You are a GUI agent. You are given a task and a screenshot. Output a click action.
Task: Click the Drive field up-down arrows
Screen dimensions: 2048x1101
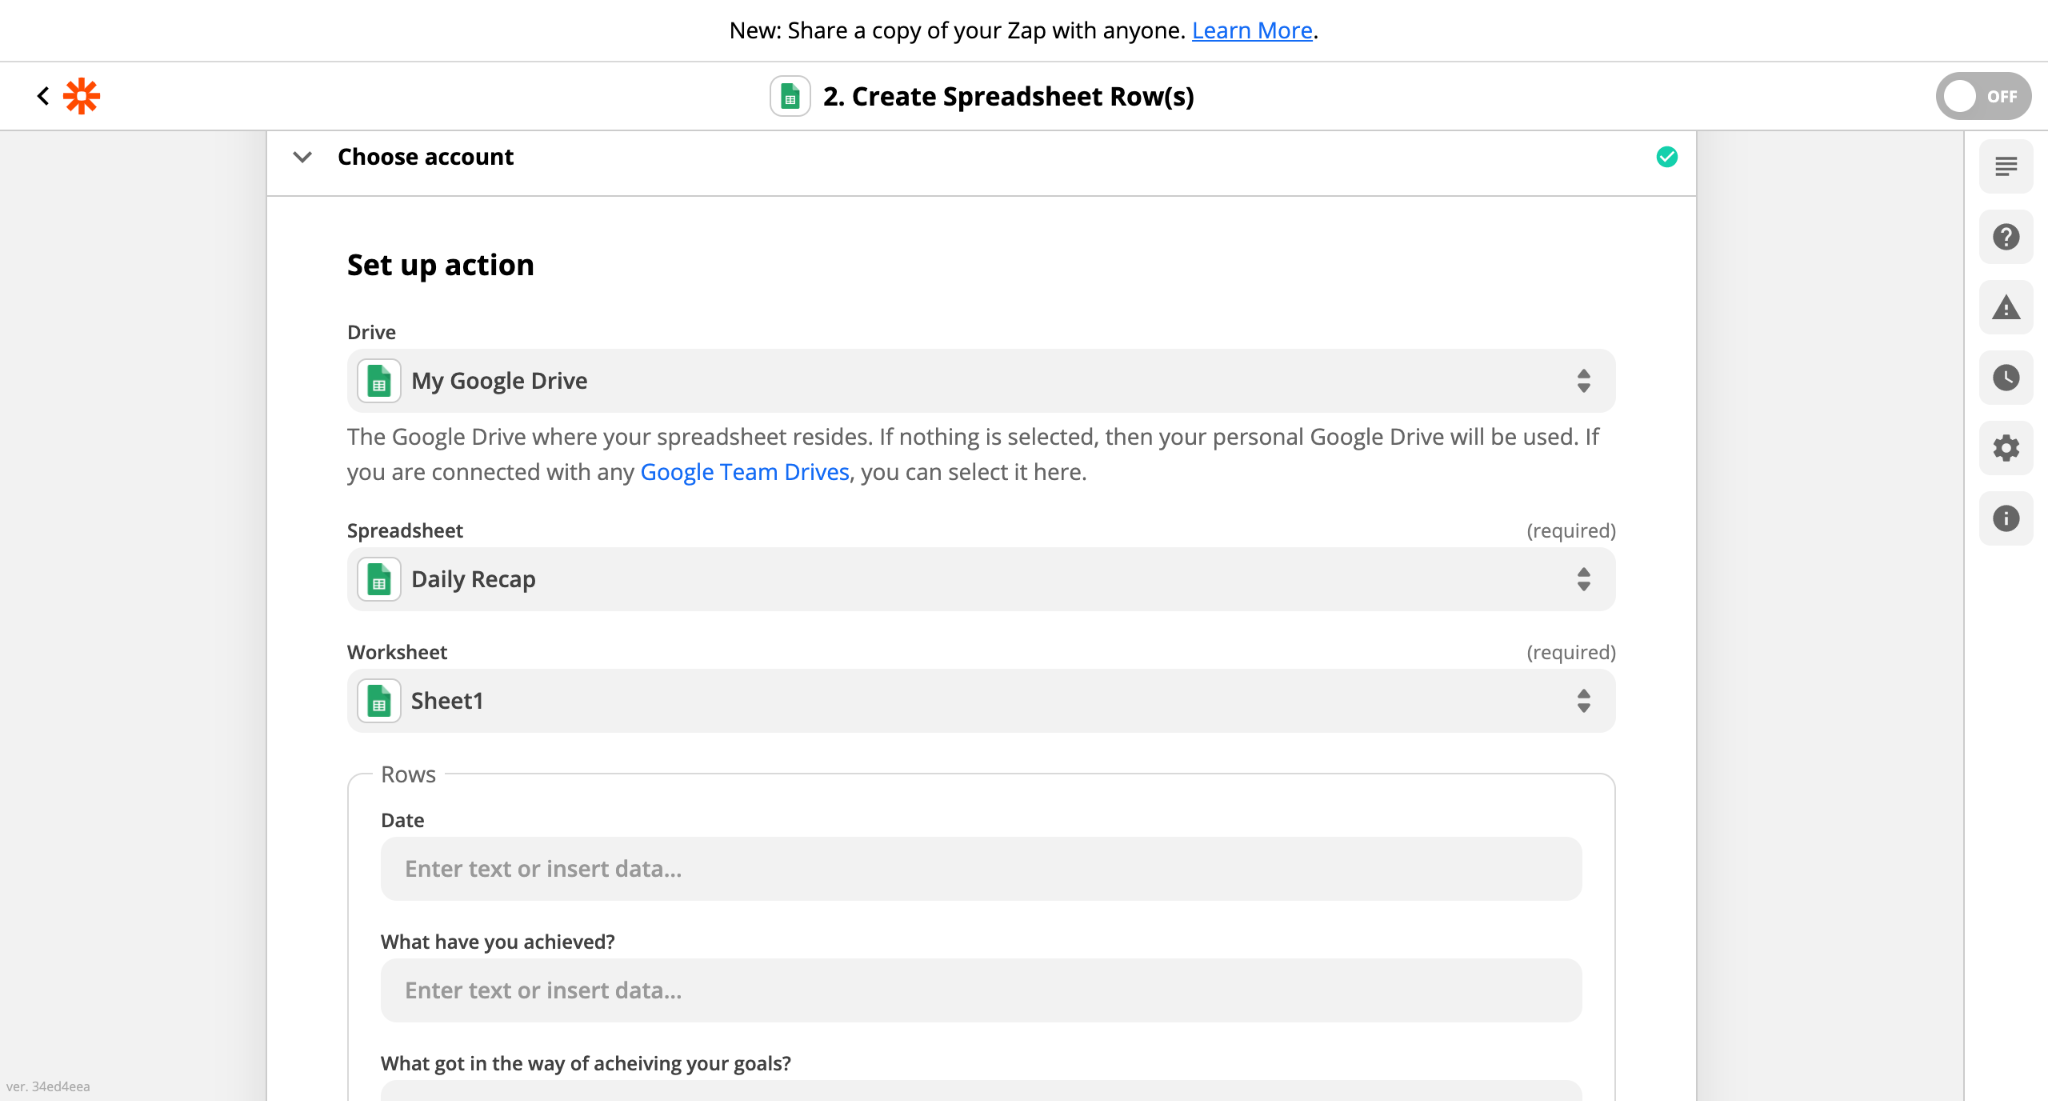(1584, 381)
